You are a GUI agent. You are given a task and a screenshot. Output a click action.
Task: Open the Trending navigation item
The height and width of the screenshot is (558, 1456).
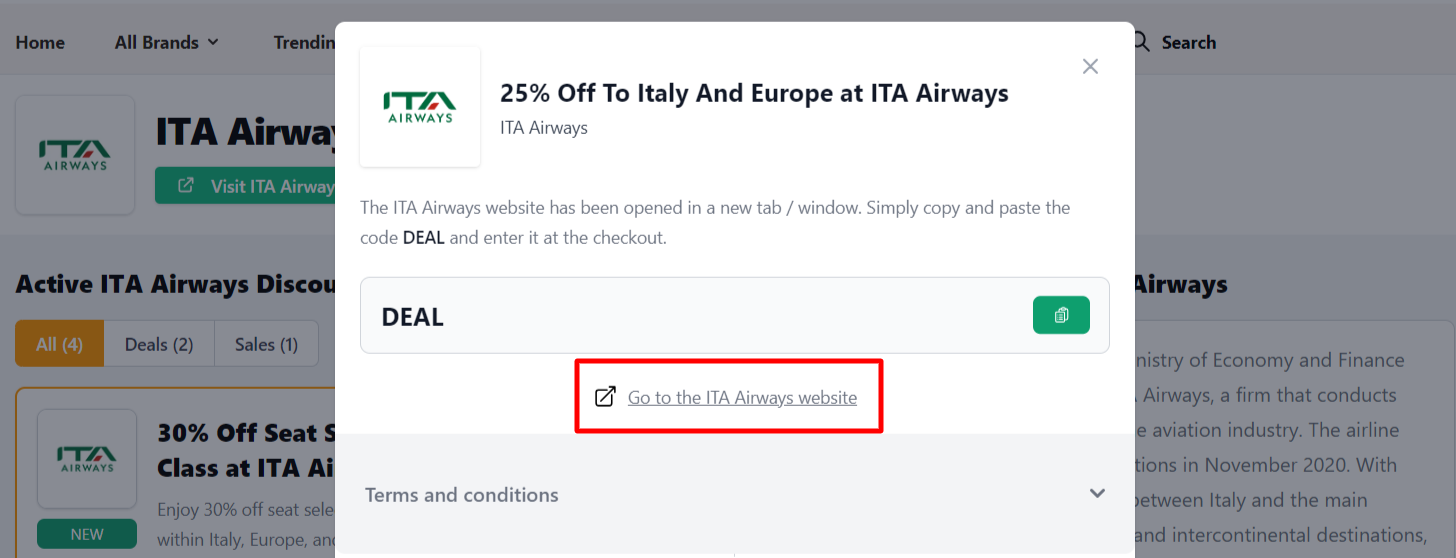(x=304, y=42)
